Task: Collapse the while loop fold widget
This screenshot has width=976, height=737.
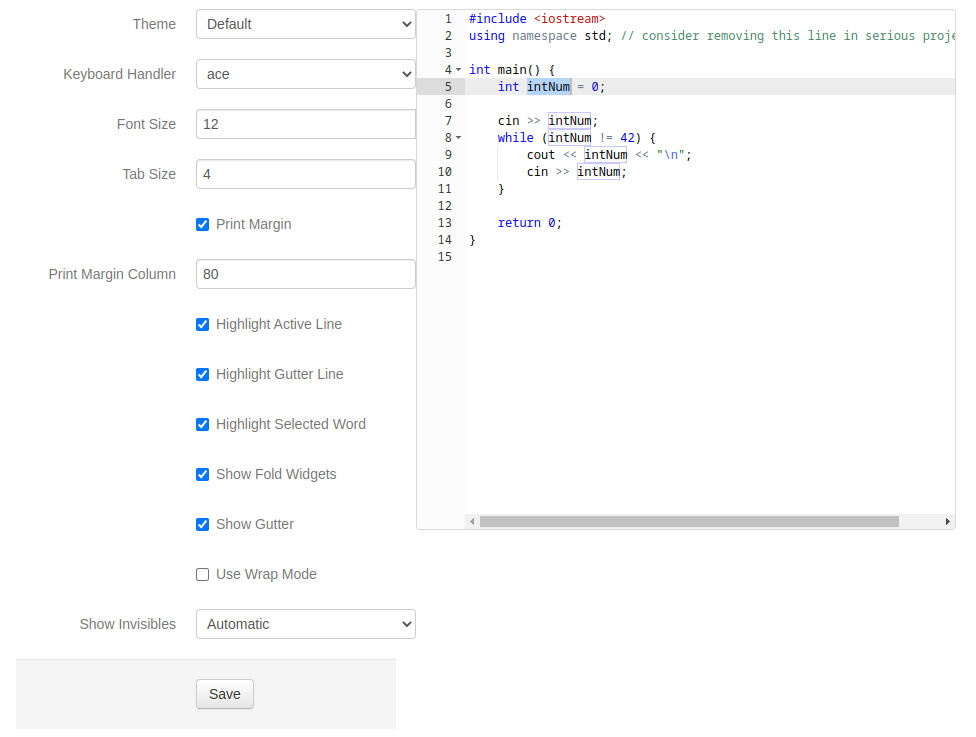Action: pos(458,138)
